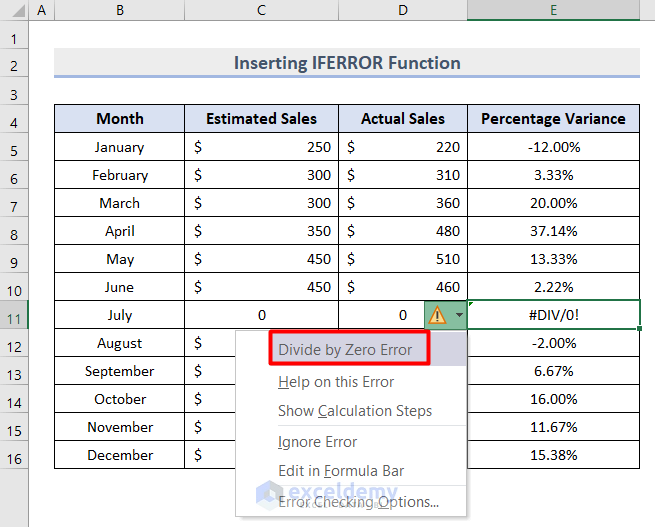Screen dimensions: 655x527
Task: Select column C header
Action: (x=261, y=10)
